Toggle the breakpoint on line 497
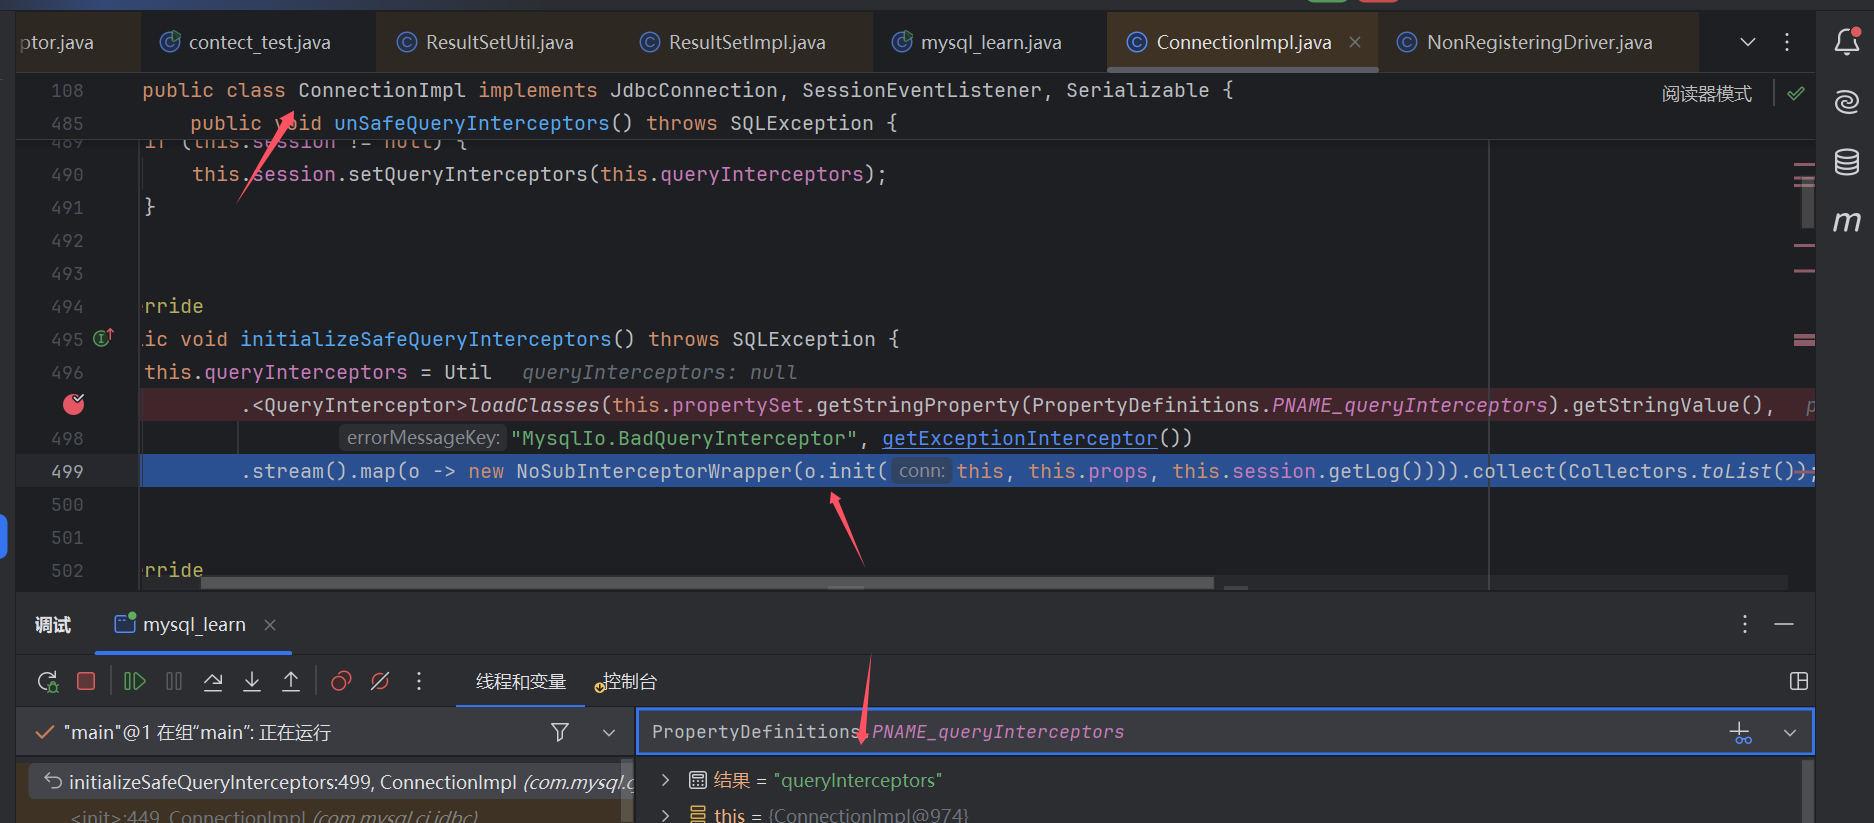Image resolution: width=1874 pixels, height=823 pixels. pos(74,404)
